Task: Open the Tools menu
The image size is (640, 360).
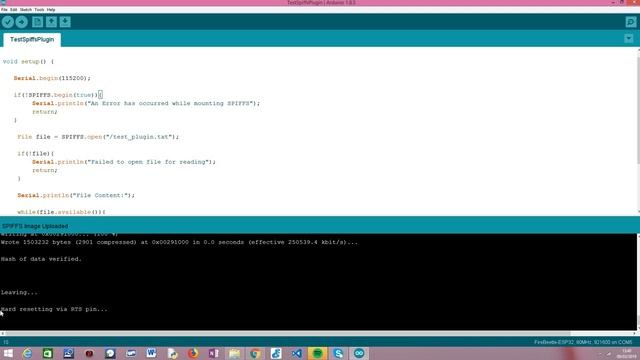Action: [39, 9]
